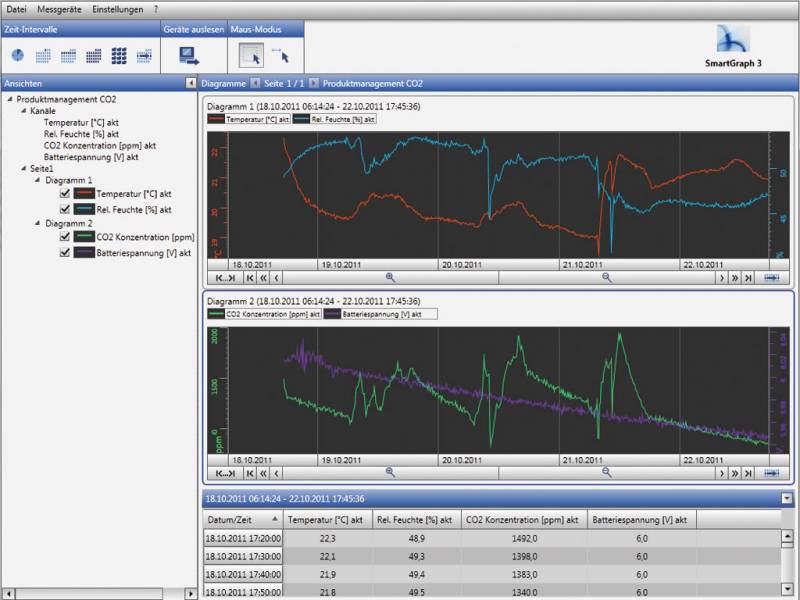
Task: Click green CO2 Konzentration color swatch in tree
Action: pos(84,237)
